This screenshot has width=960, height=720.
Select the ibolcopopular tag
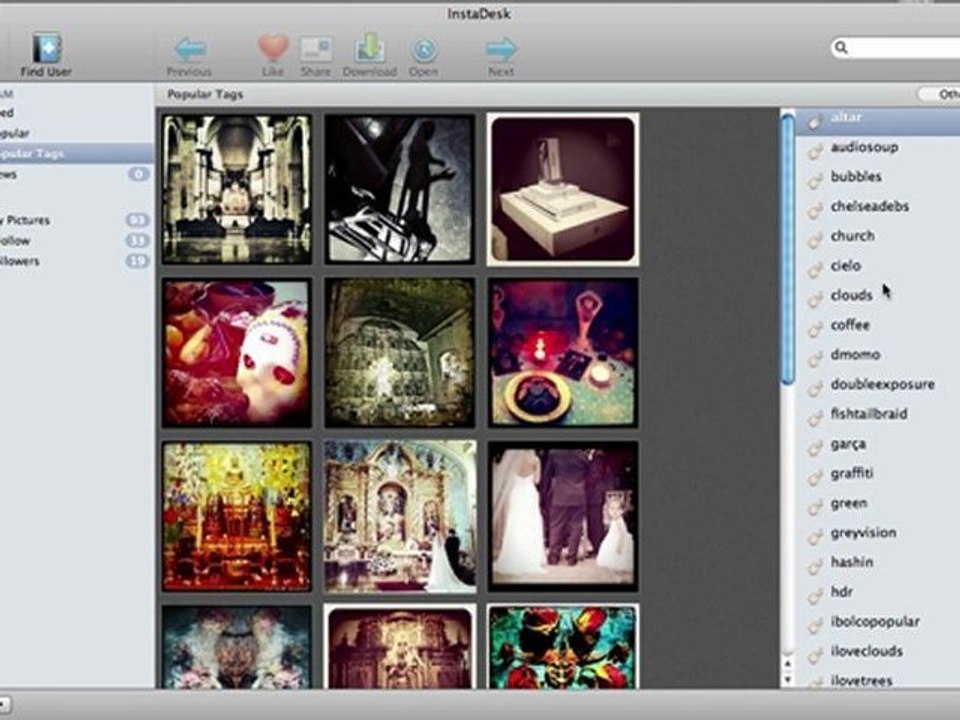[x=877, y=622]
